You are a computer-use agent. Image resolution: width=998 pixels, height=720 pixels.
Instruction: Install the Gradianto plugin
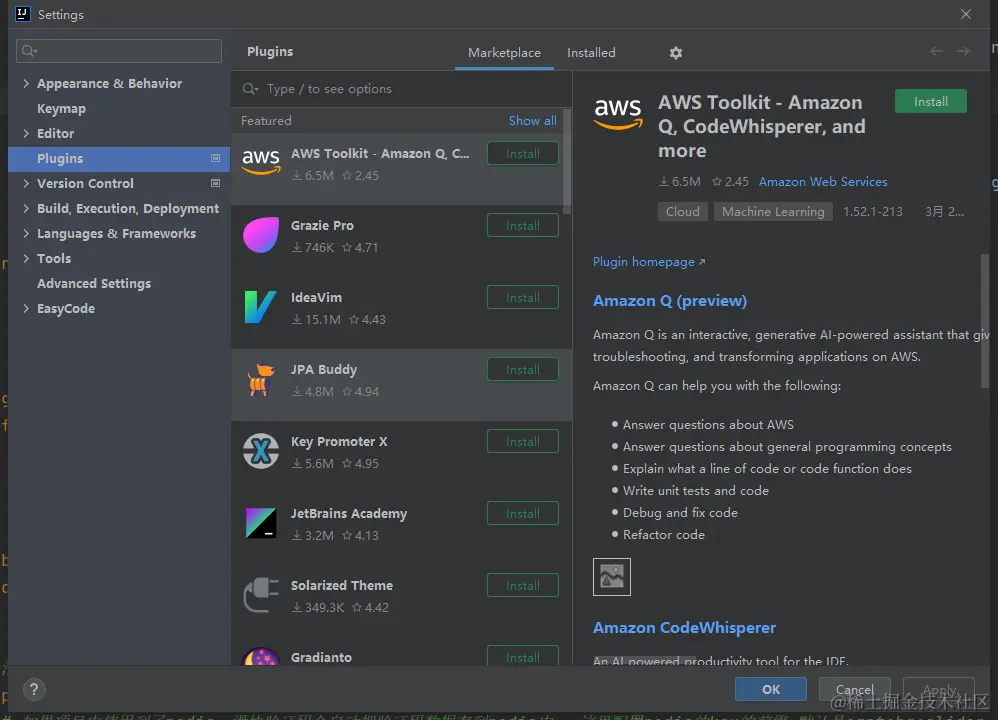[523, 656]
